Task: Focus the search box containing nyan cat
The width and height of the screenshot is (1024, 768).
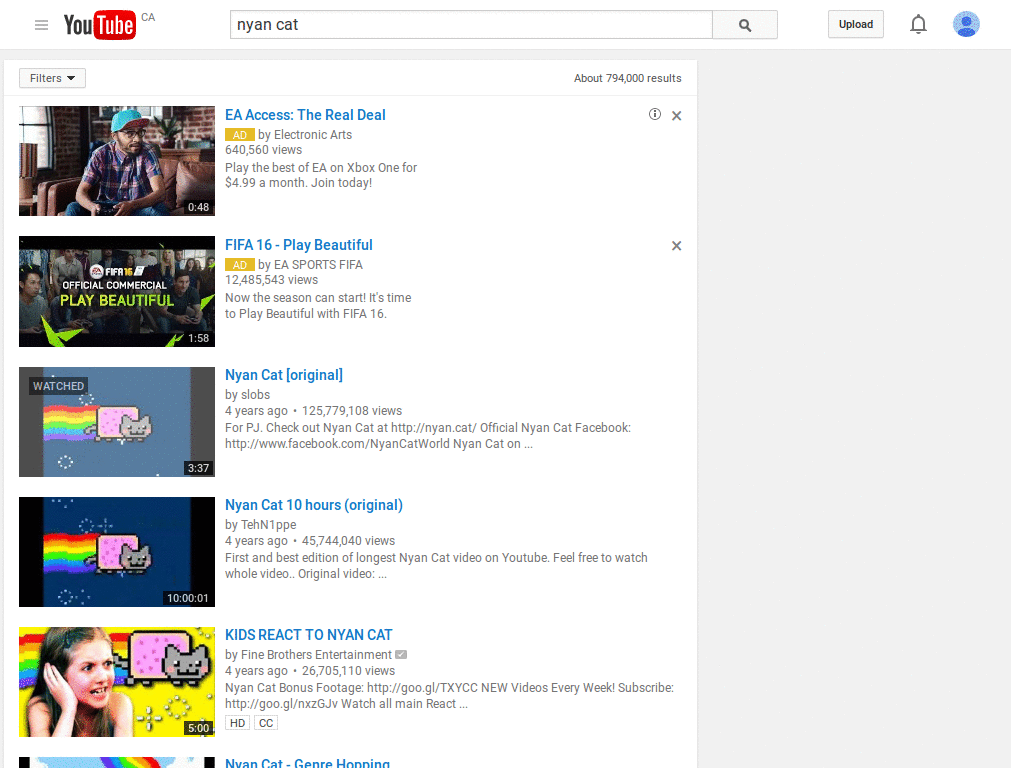Action: tap(471, 25)
